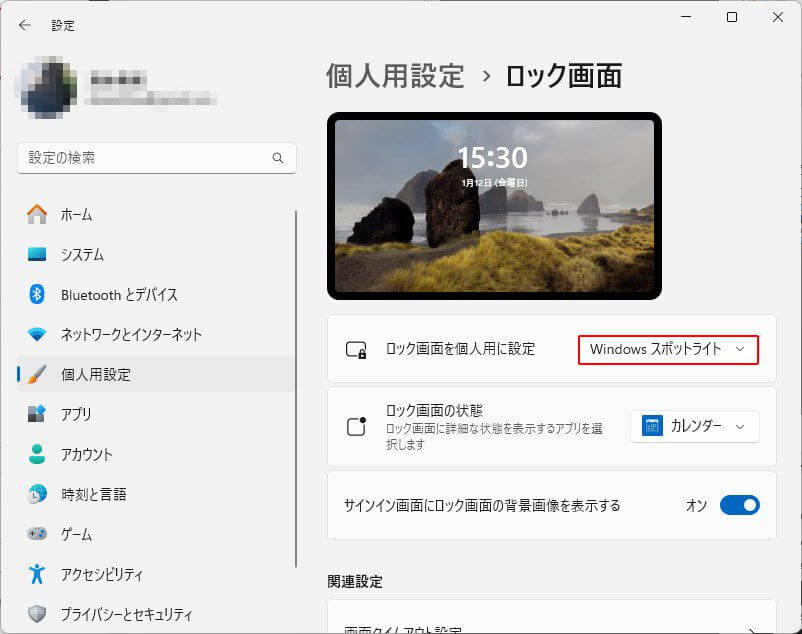Image resolution: width=802 pixels, height=634 pixels.
Task: Click the network Wi-Fi icon in sidebar
Action: pos(37,334)
